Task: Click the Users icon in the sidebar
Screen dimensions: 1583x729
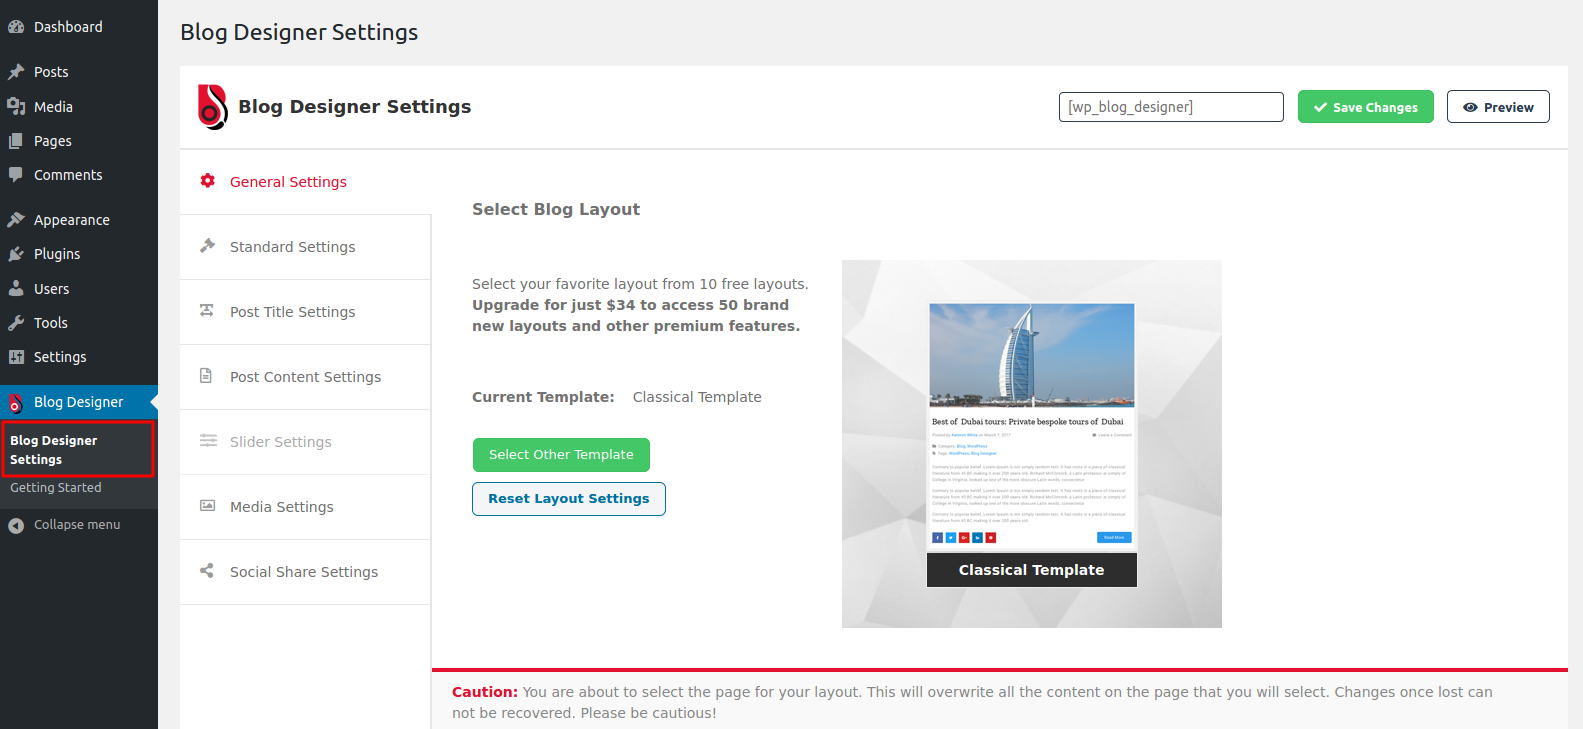Action: (x=16, y=289)
